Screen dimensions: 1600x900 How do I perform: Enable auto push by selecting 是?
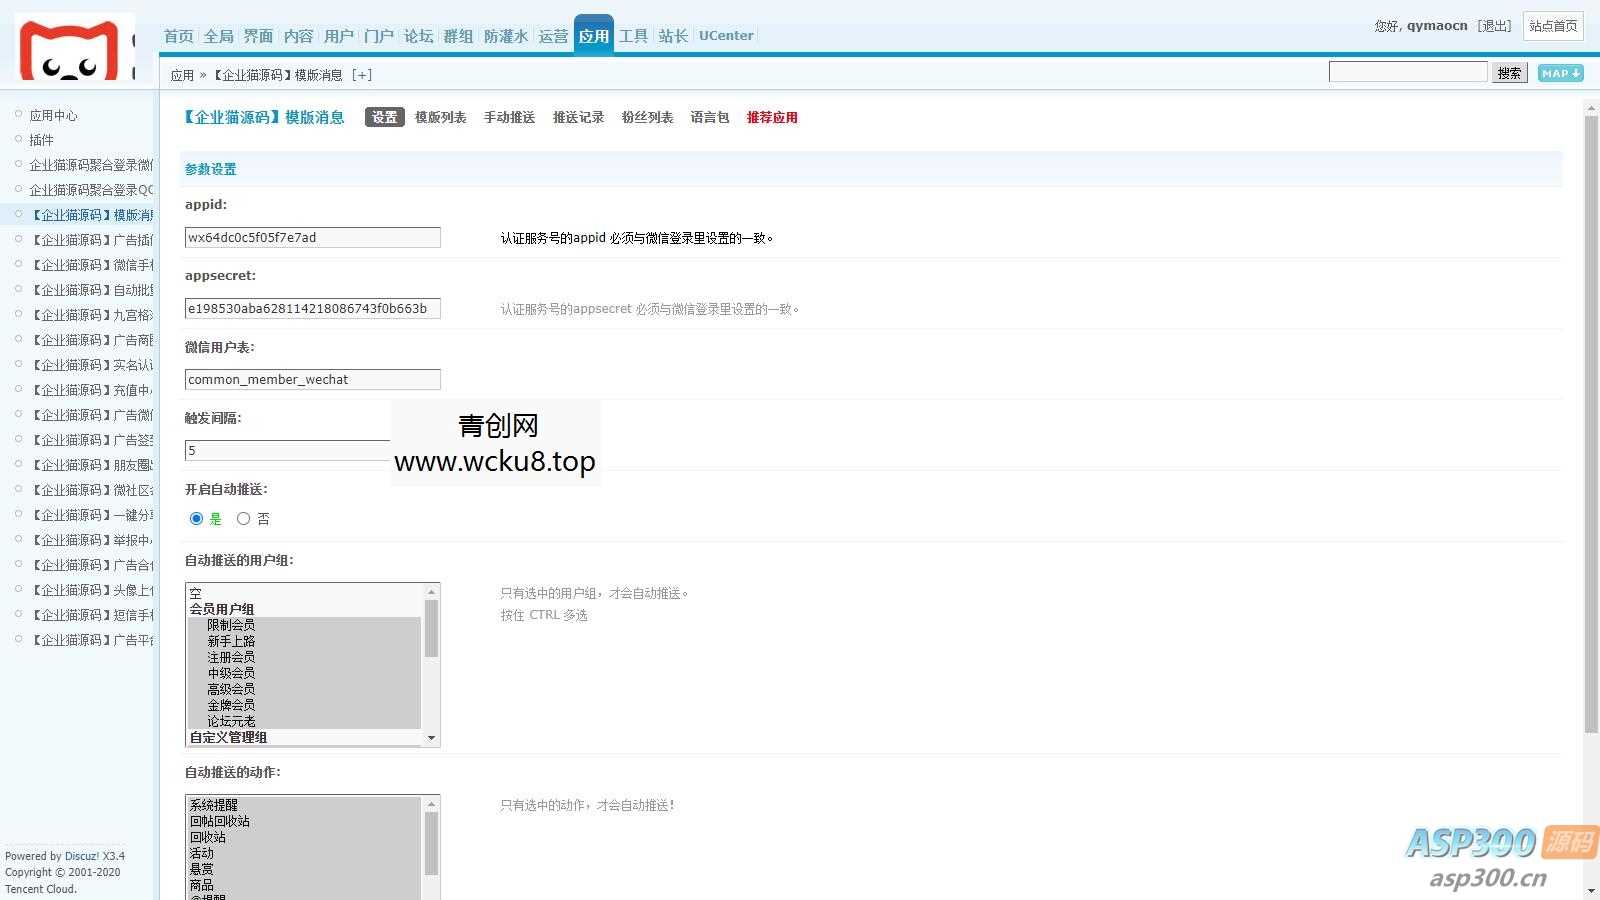(x=196, y=518)
